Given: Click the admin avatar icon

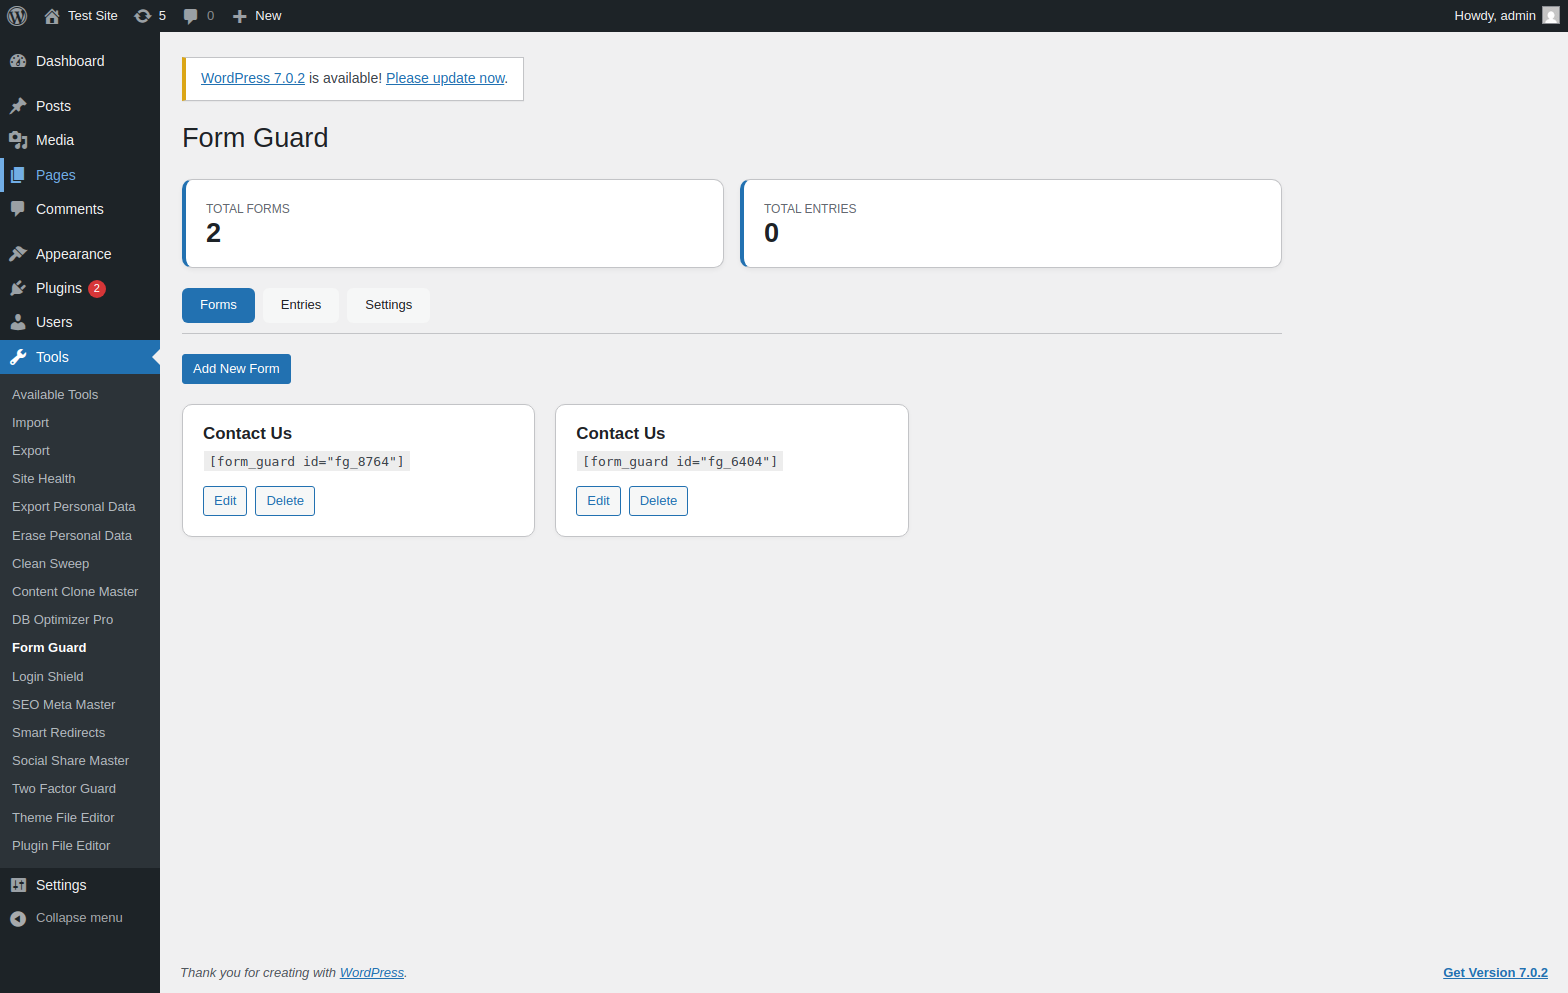Looking at the screenshot, I should point(1551,16).
